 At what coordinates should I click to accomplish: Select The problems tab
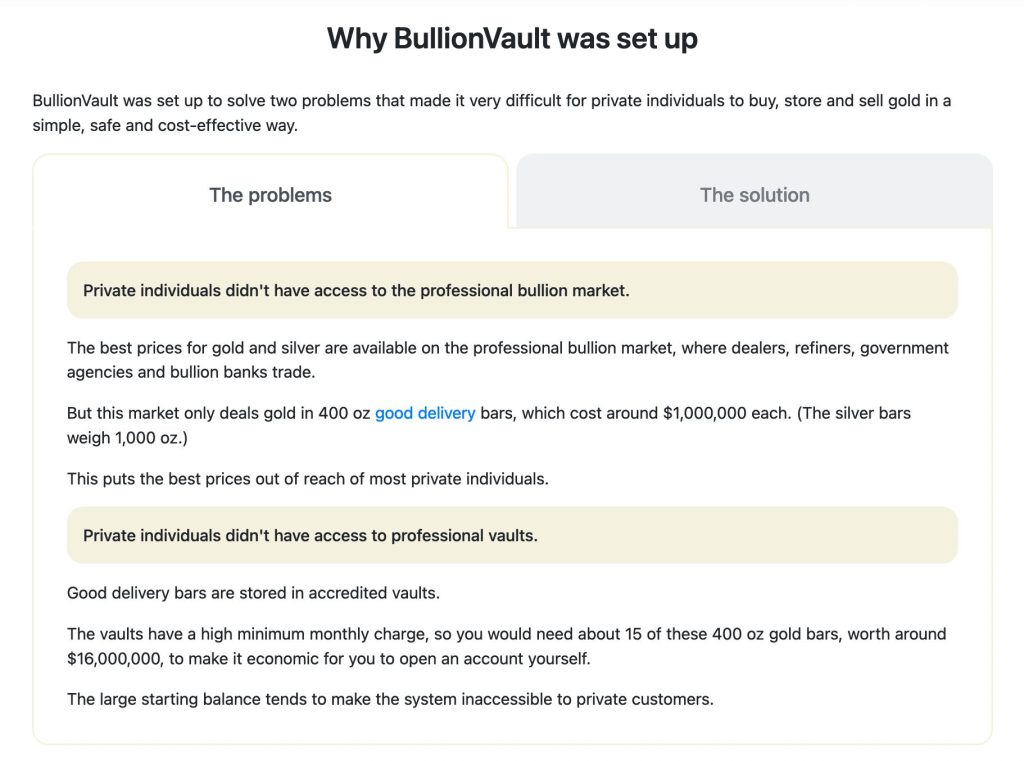point(270,195)
